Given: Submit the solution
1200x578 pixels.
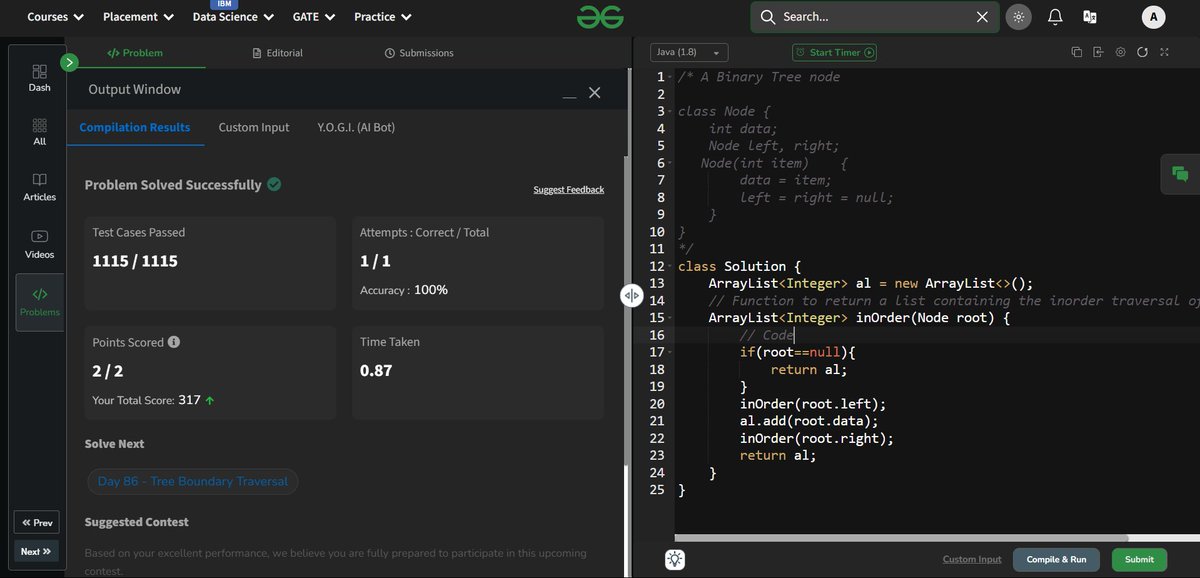Looking at the screenshot, I should pyautogui.click(x=1139, y=560).
